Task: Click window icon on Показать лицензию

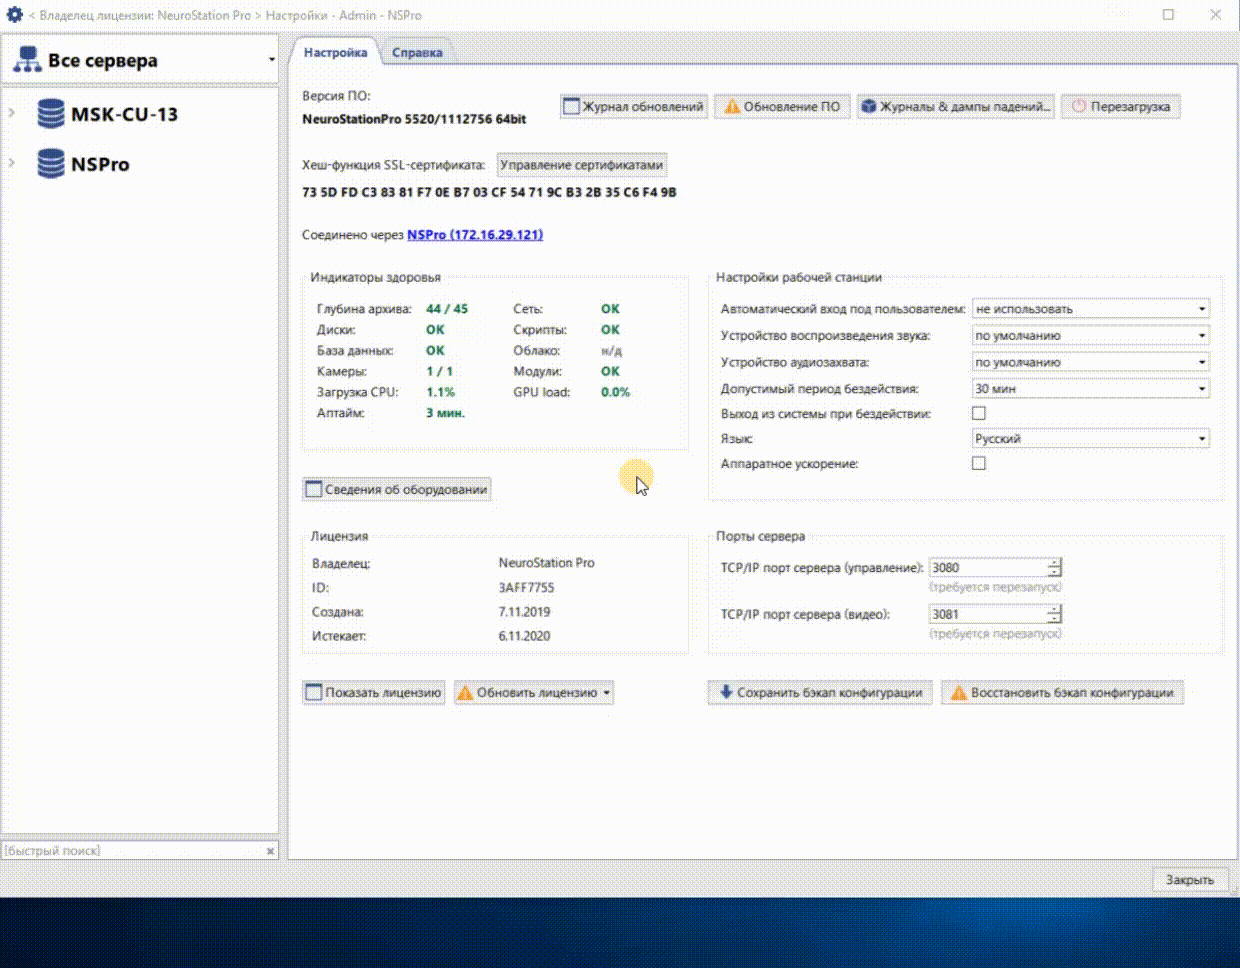Action: click(x=313, y=692)
